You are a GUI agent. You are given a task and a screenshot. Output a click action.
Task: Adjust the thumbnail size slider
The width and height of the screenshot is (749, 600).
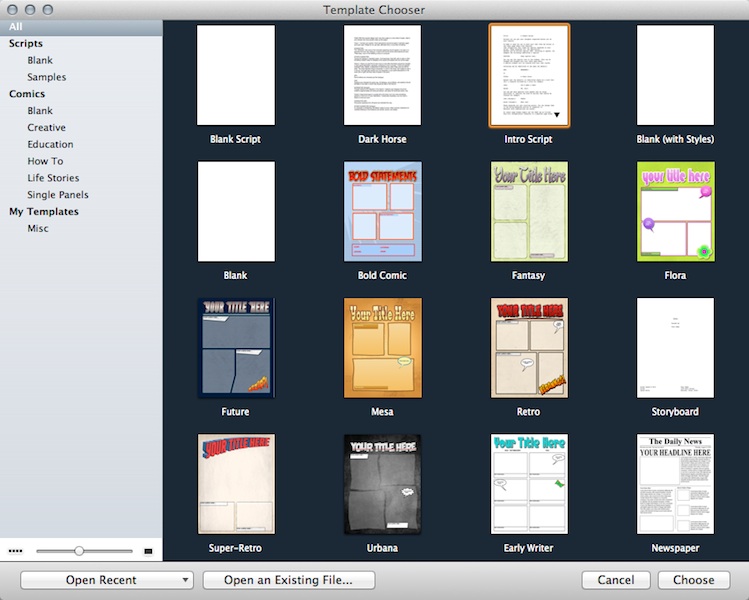pos(79,551)
